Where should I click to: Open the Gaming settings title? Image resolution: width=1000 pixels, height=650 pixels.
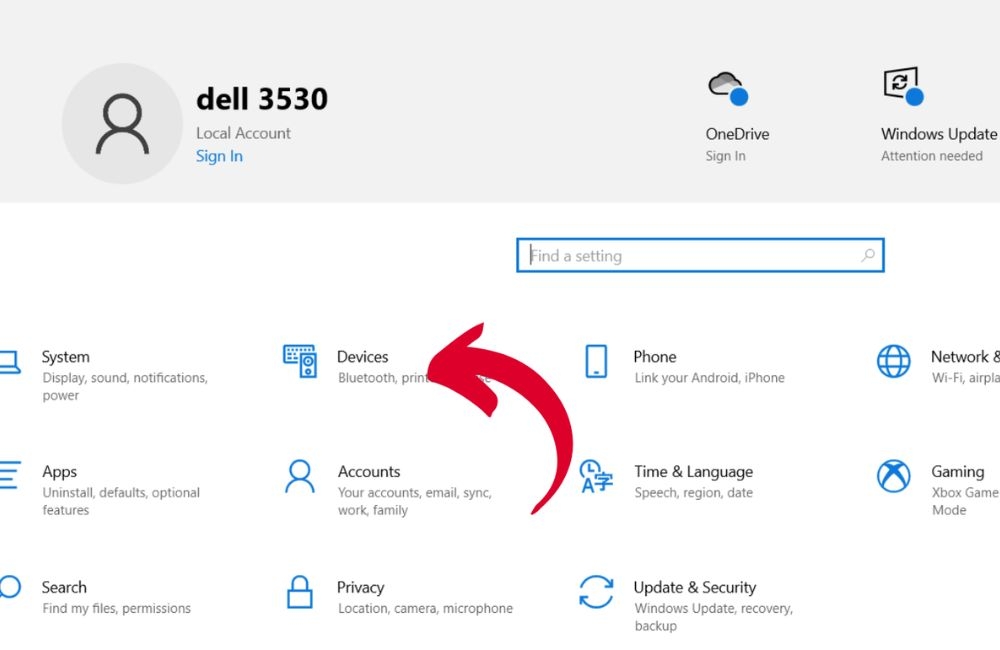pos(957,473)
